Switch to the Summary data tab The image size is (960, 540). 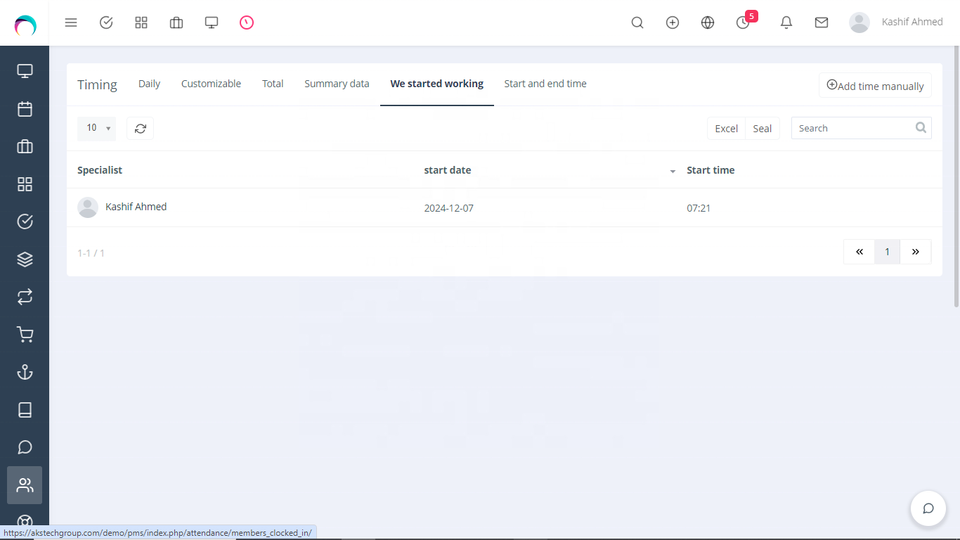[x=336, y=84]
